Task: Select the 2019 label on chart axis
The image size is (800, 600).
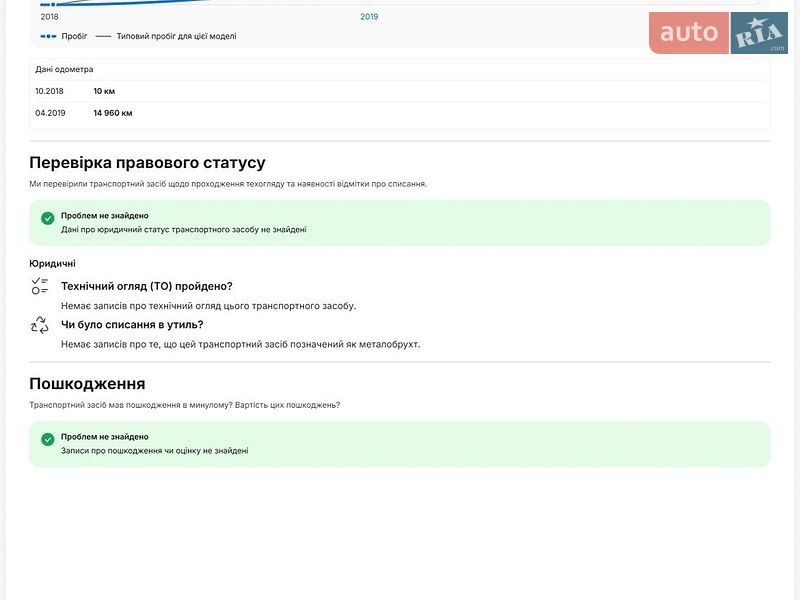Action: (x=369, y=17)
